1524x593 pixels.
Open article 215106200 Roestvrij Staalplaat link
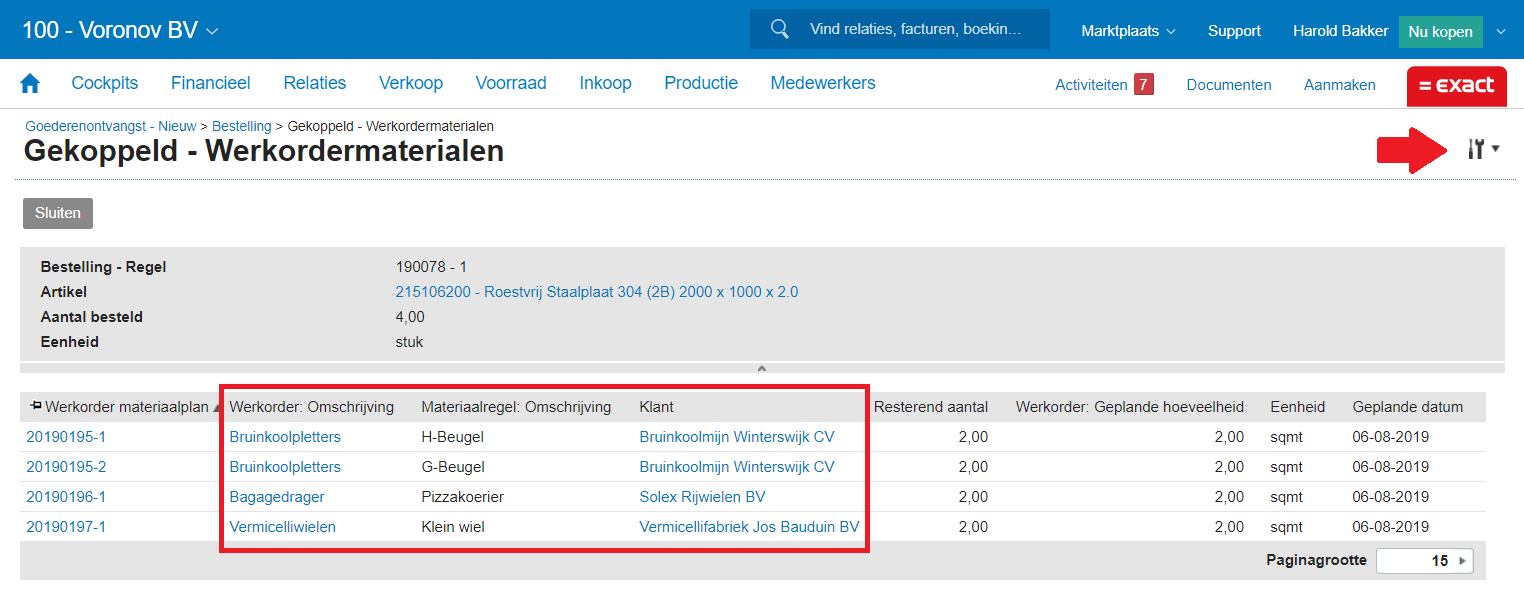pyautogui.click(x=597, y=292)
